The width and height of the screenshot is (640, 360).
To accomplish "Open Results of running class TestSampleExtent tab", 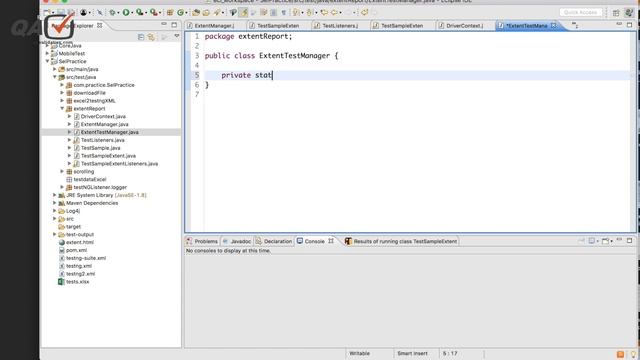I will 401,241.
